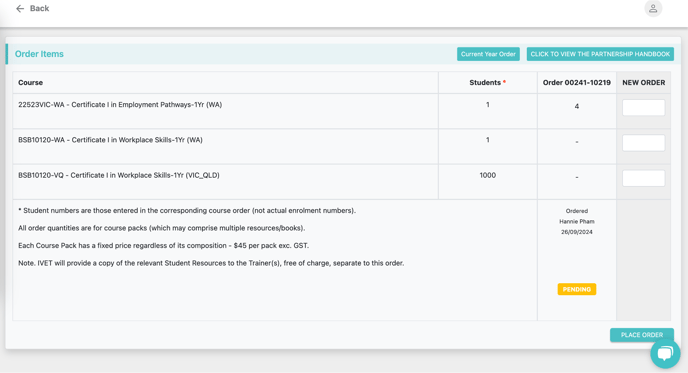Screen dimensions: 688x373
Task: Focus new order field for Workplace Skills (WA)
Action: pyautogui.click(x=643, y=143)
